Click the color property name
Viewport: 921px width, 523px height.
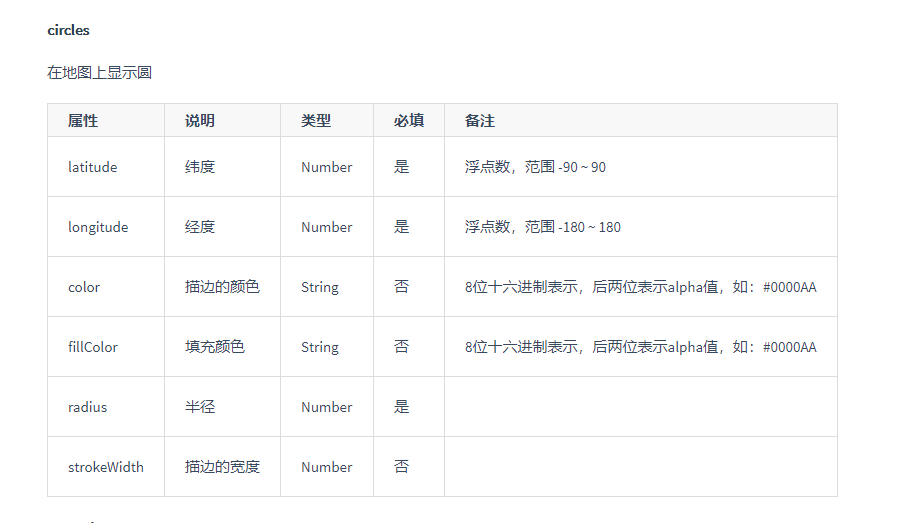(84, 287)
